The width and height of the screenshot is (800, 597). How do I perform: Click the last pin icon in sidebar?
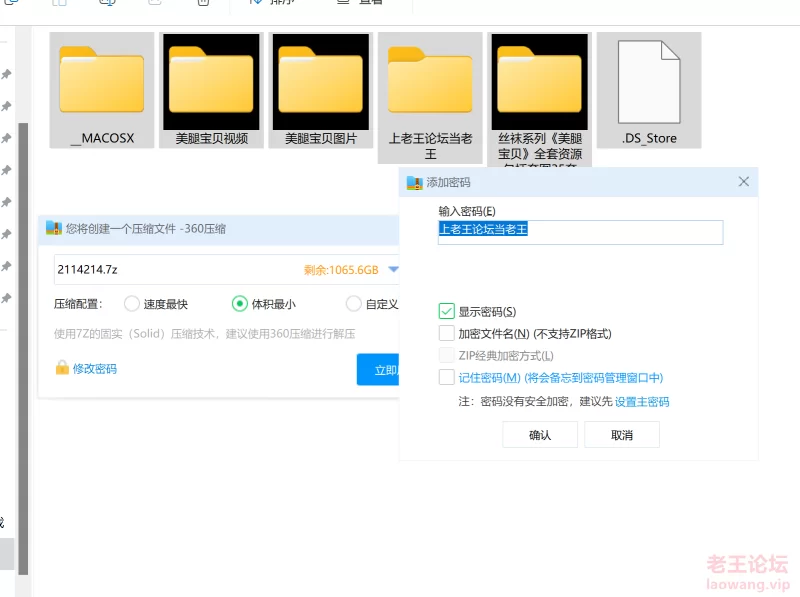click(6, 298)
